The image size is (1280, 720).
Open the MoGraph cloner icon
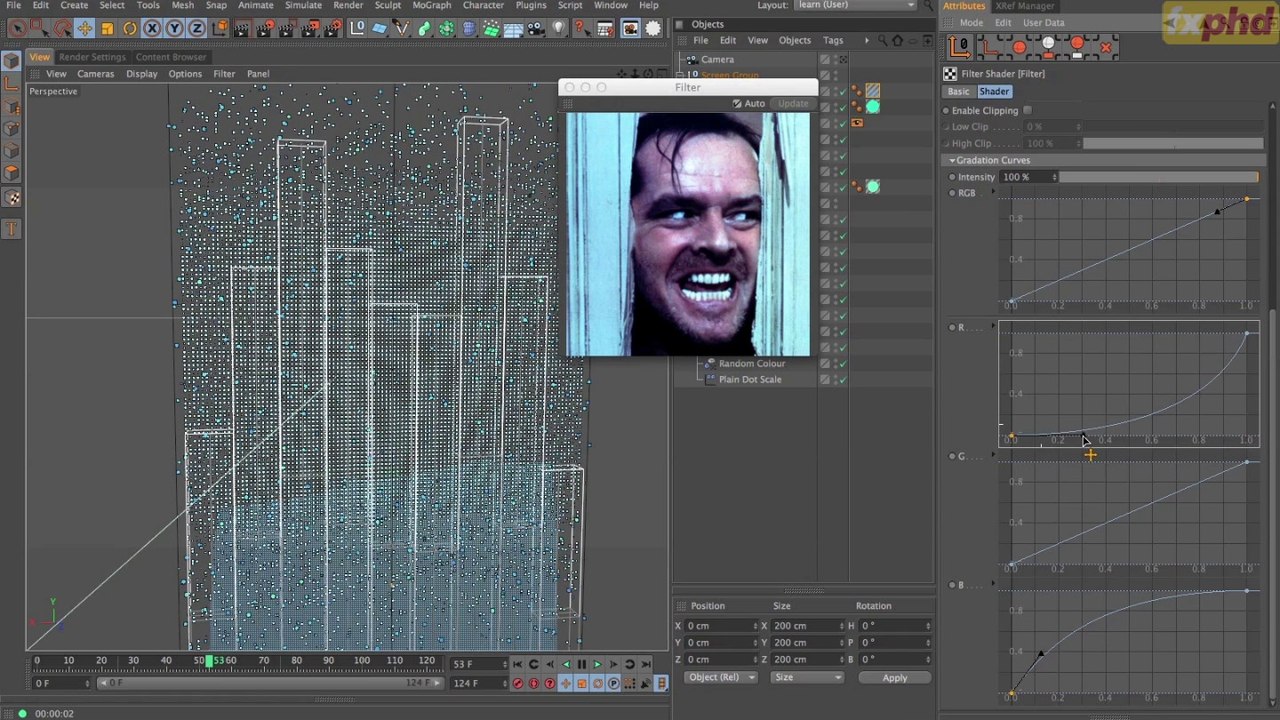[491, 28]
